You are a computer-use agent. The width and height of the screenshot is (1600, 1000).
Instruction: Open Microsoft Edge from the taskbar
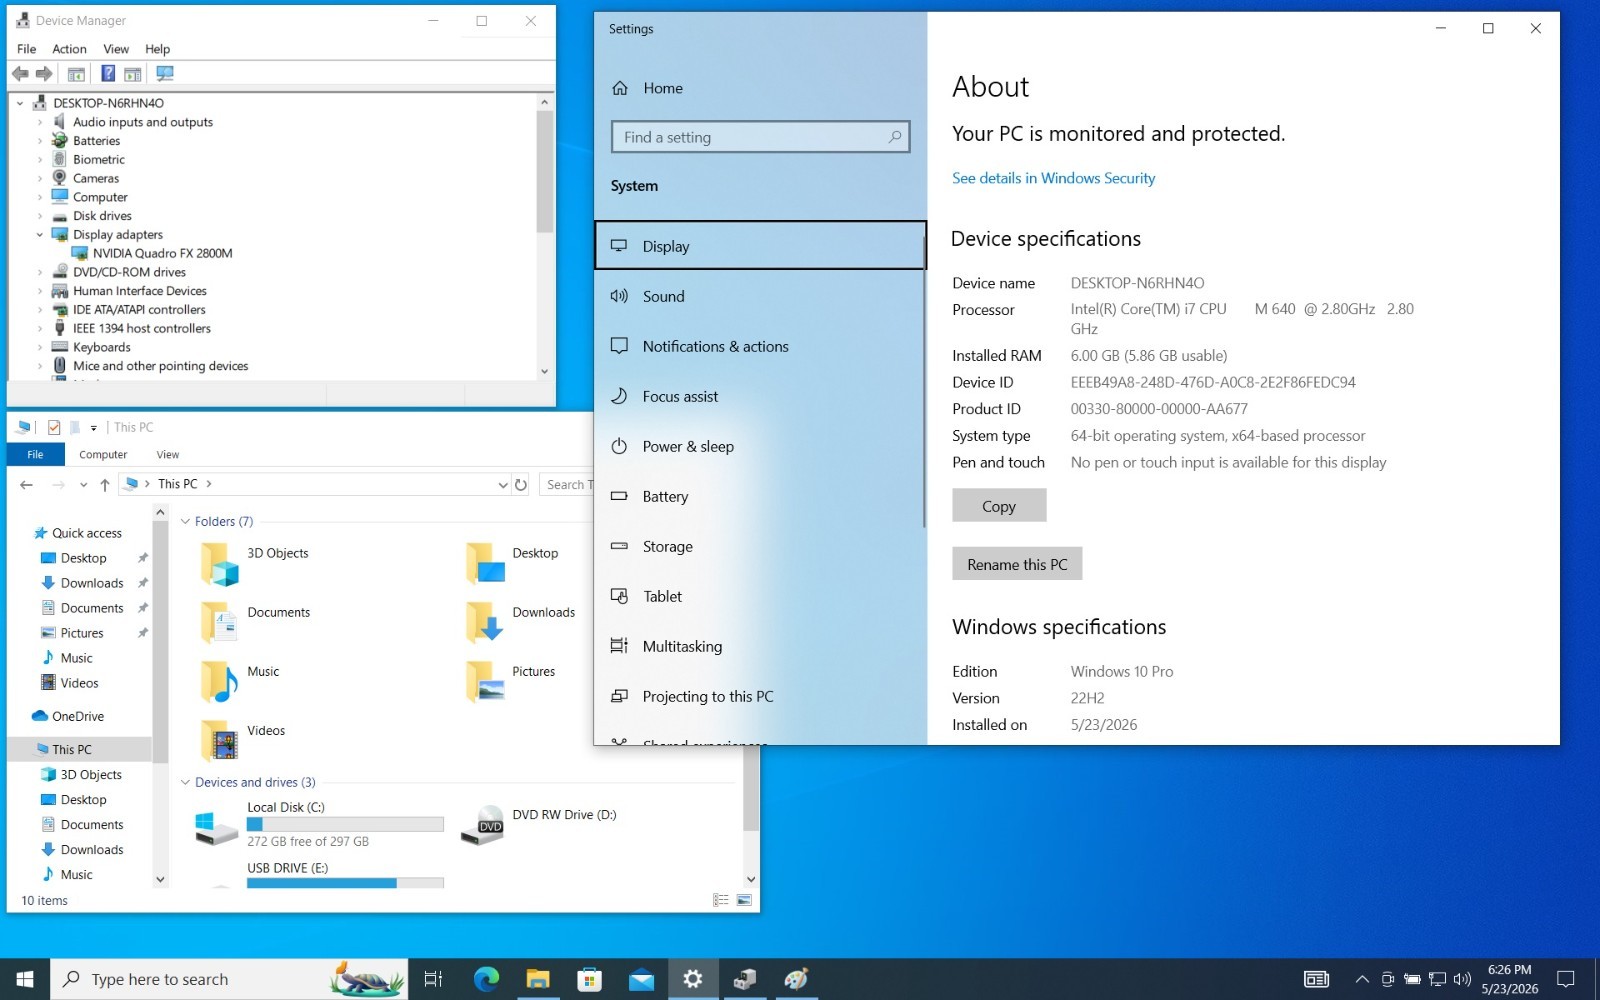486,979
